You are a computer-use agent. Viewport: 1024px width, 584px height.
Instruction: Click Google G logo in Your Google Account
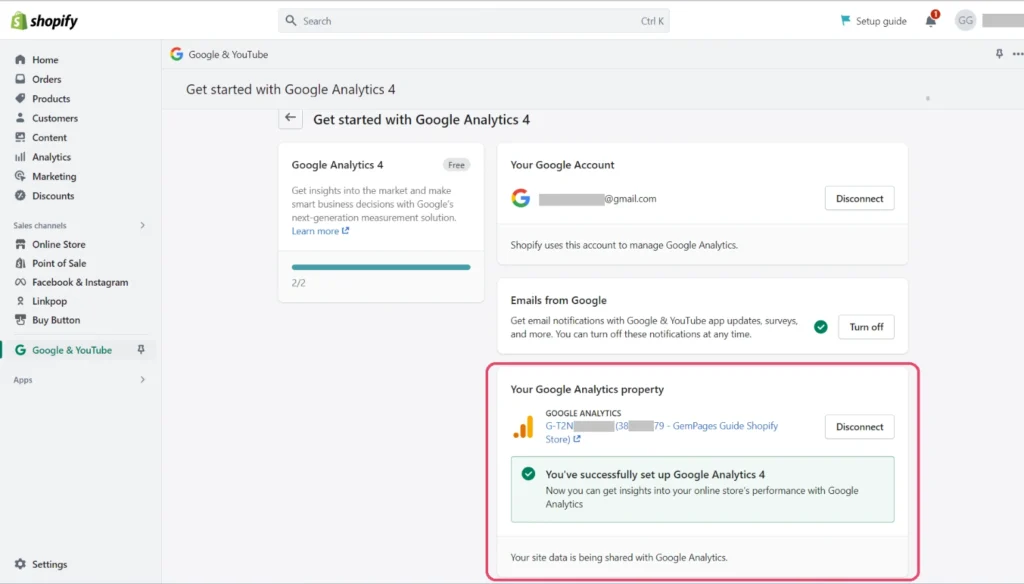pos(520,198)
